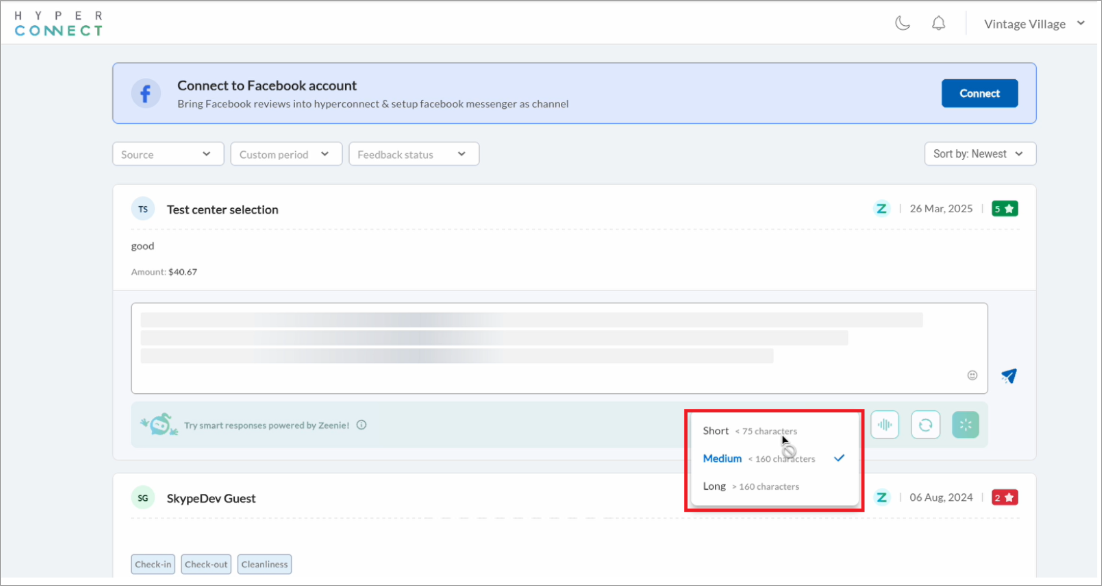Click the SG avatar of SkypeDev Guest

[x=143, y=497]
